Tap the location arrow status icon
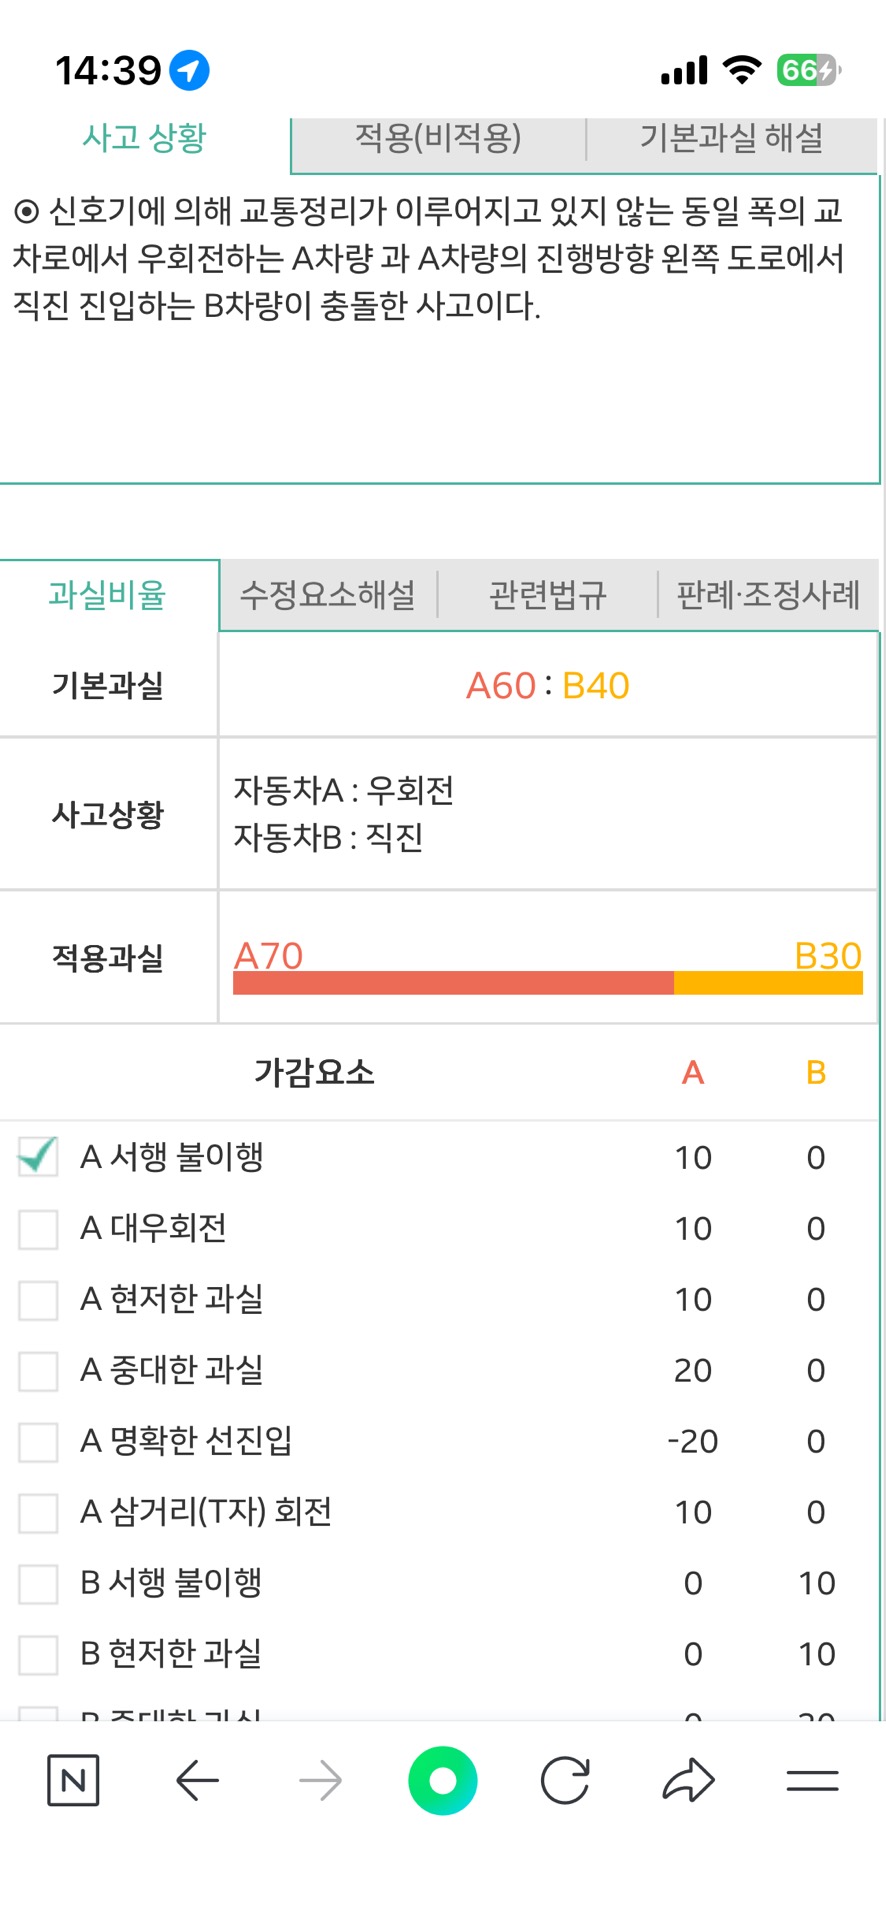 click(189, 70)
